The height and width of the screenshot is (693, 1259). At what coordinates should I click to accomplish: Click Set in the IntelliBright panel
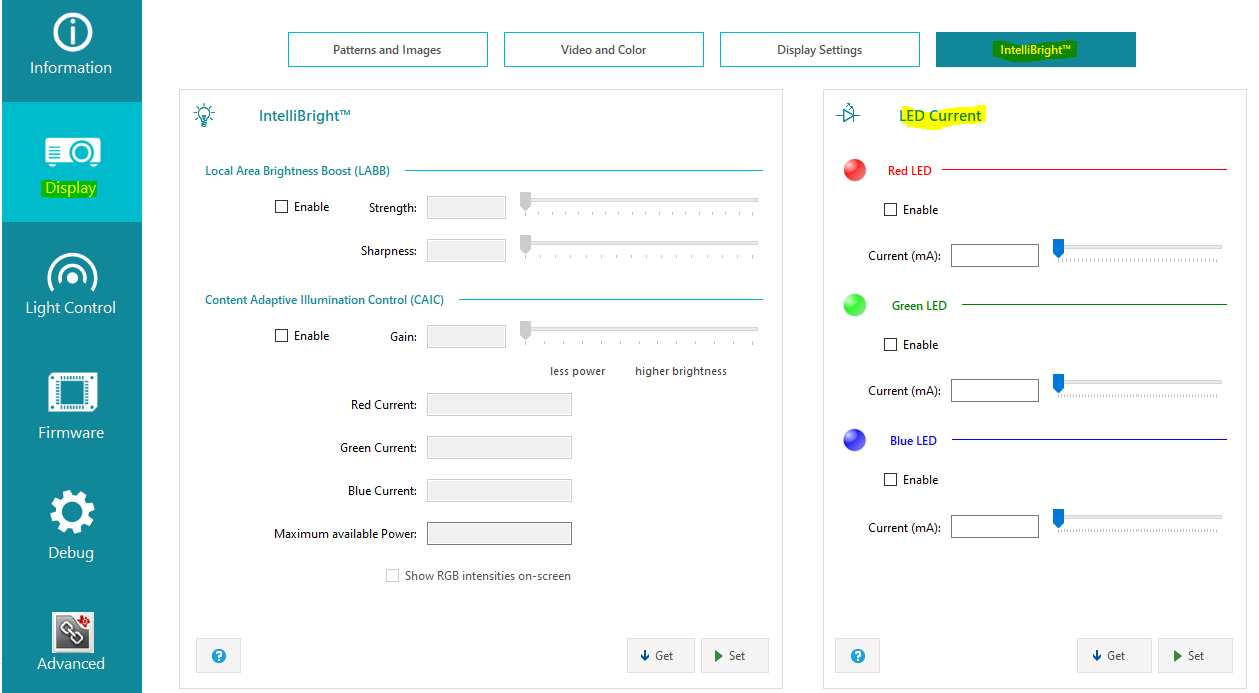click(x=735, y=656)
